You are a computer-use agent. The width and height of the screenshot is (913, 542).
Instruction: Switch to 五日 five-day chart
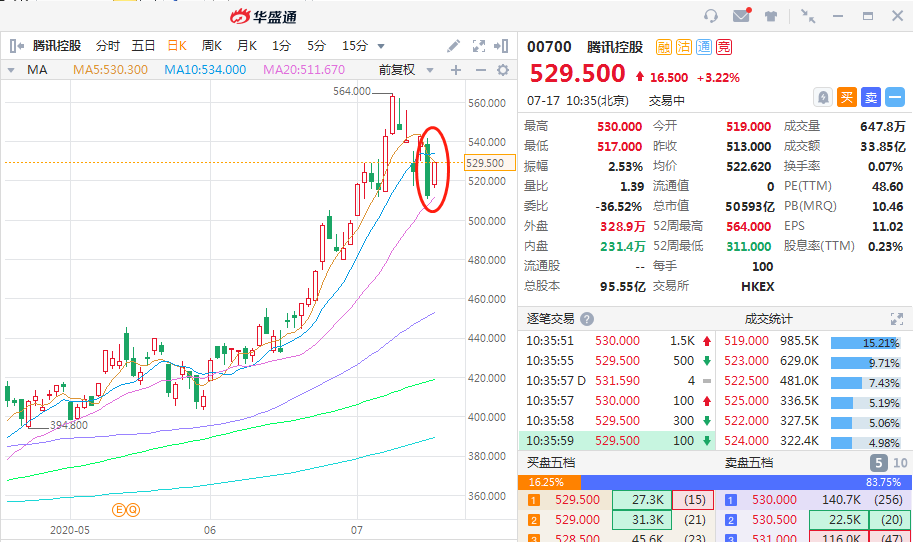click(143, 45)
